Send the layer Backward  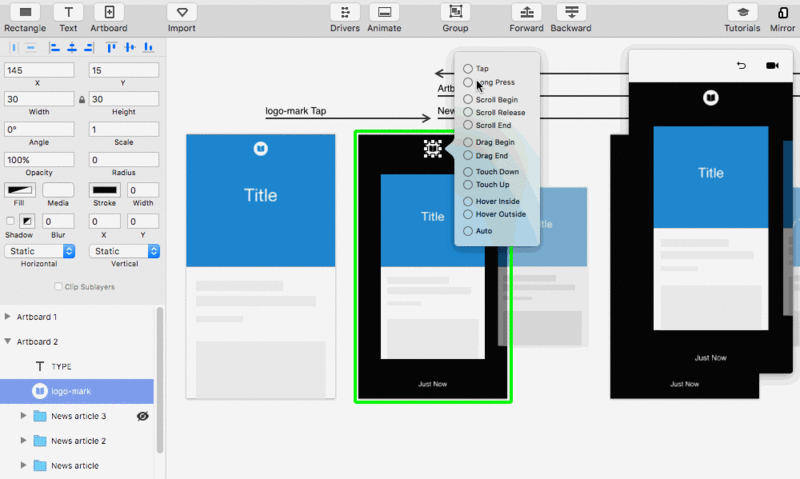click(571, 18)
